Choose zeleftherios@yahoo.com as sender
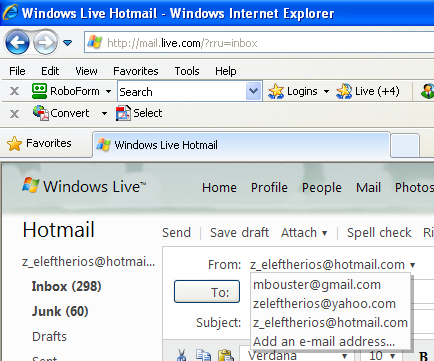434x361 pixels. [x=324, y=304]
